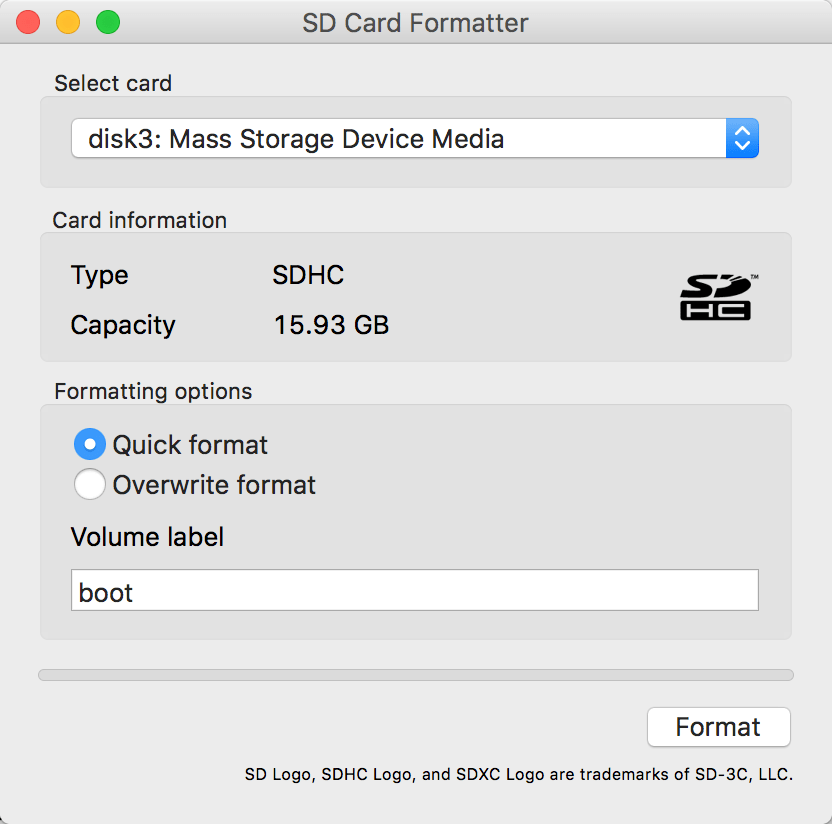Expand the disk3 Mass Storage device list
This screenshot has width=832, height=824.
pyautogui.click(x=742, y=139)
